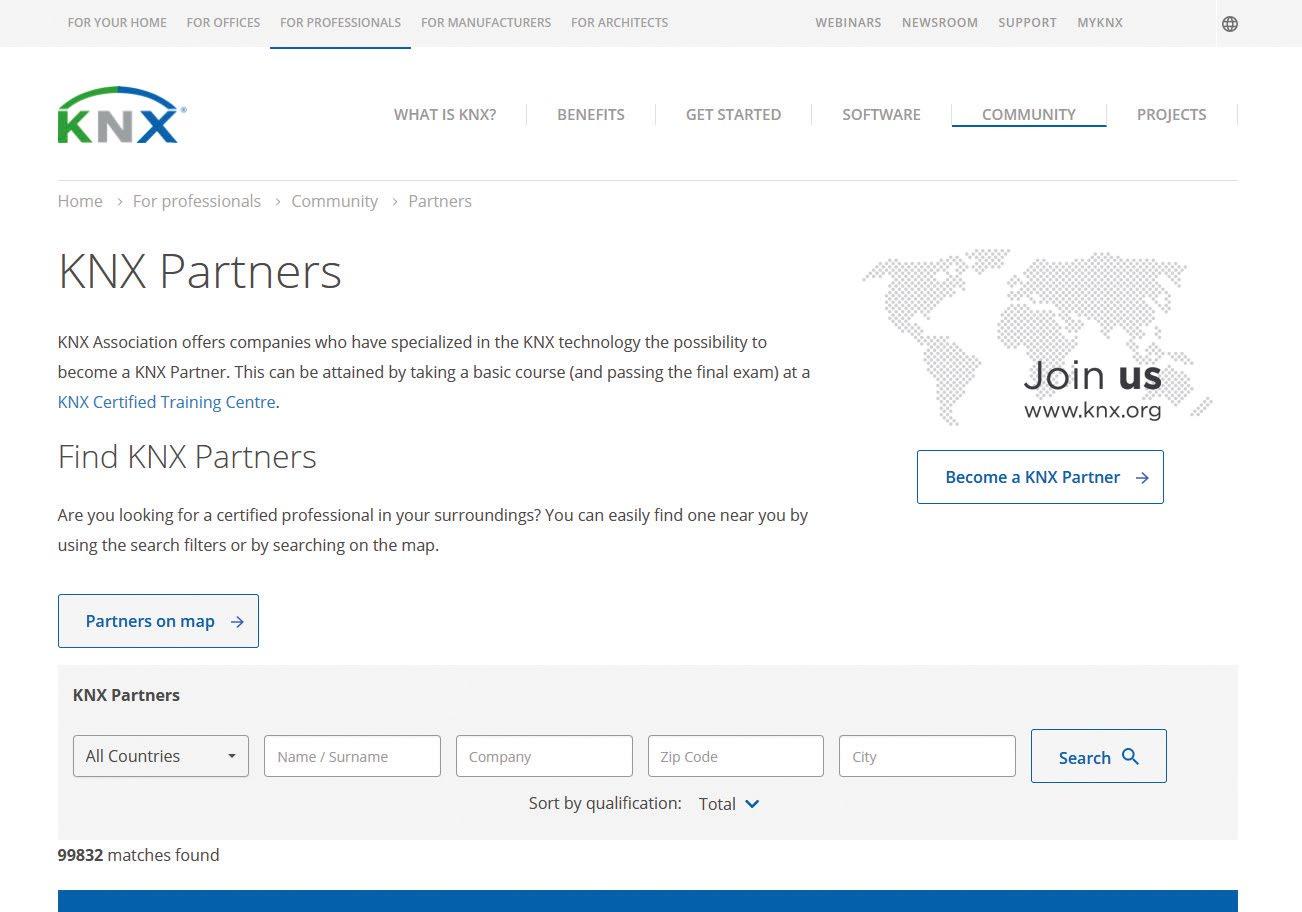Expand the Total sort qualification dropdown
This screenshot has height=912, width=1302.
[x=730, y=804]
